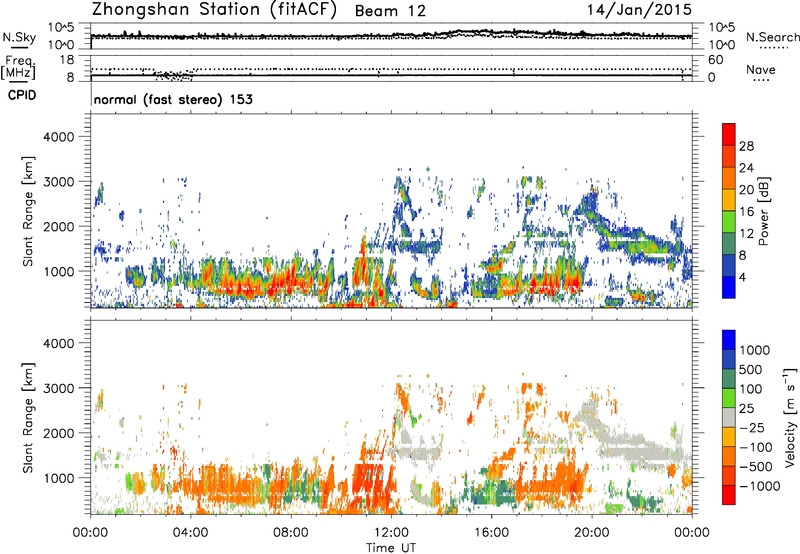Click the "25" velocity color bar label
The width and height of the screenshot is (800, 554).
click(746, 409)
